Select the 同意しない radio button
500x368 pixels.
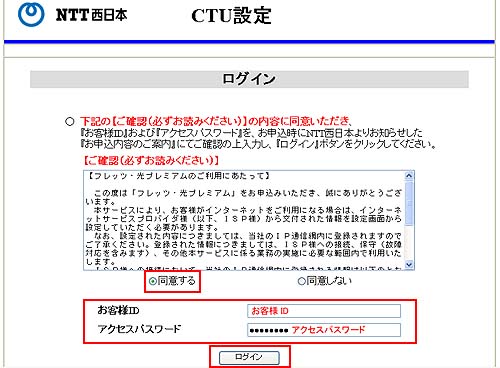coord(301,281)
